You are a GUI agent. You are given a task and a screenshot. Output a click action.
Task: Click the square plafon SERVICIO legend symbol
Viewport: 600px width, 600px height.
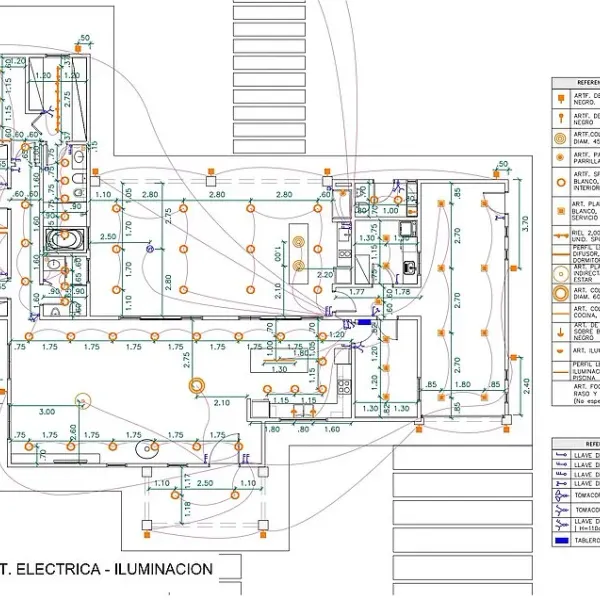click(561, 211)
